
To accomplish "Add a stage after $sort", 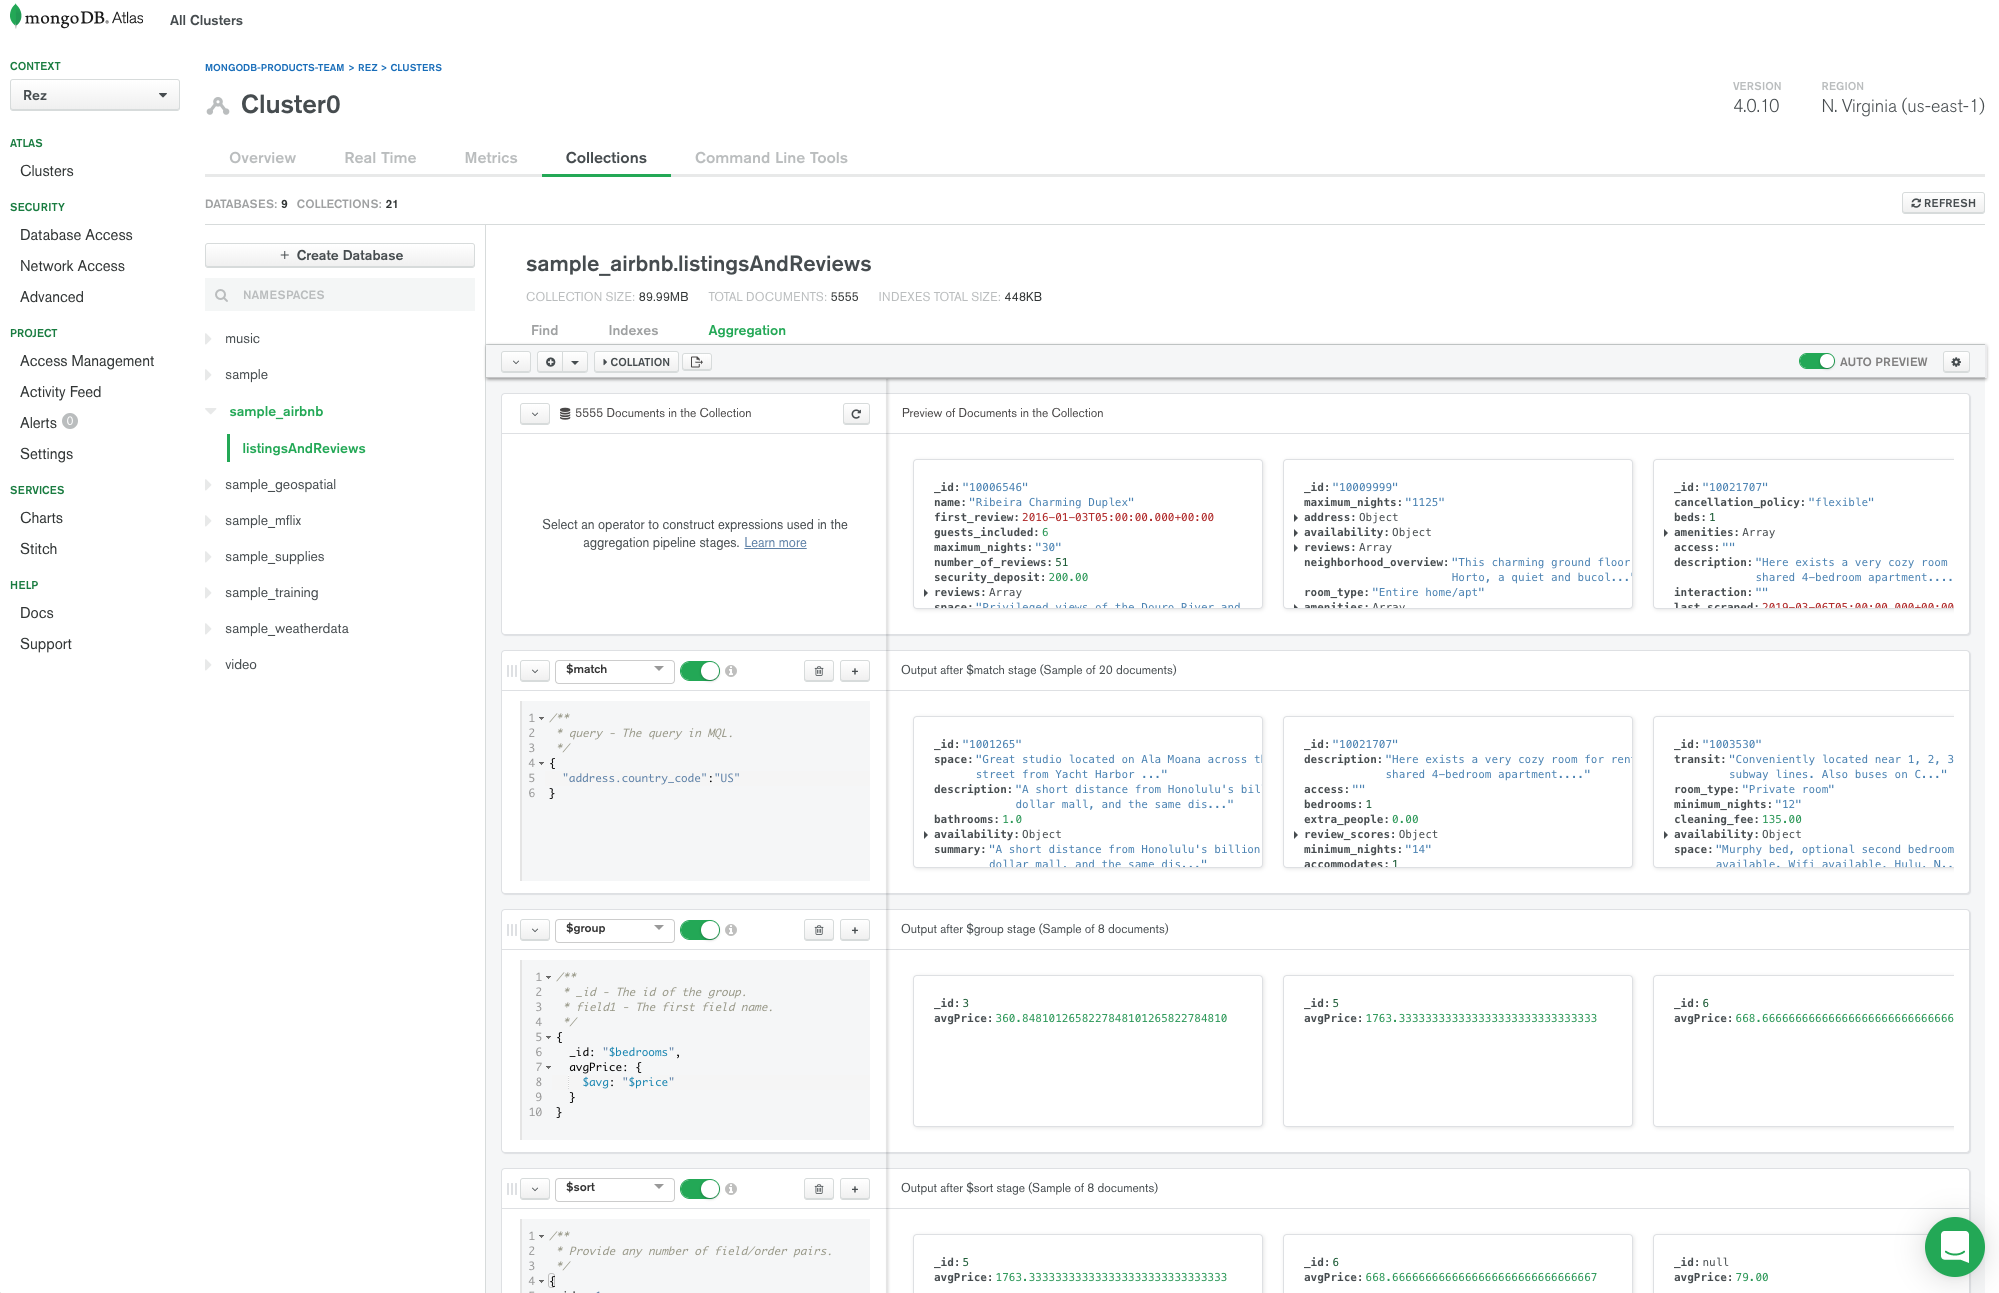I will pos(855,1189).
